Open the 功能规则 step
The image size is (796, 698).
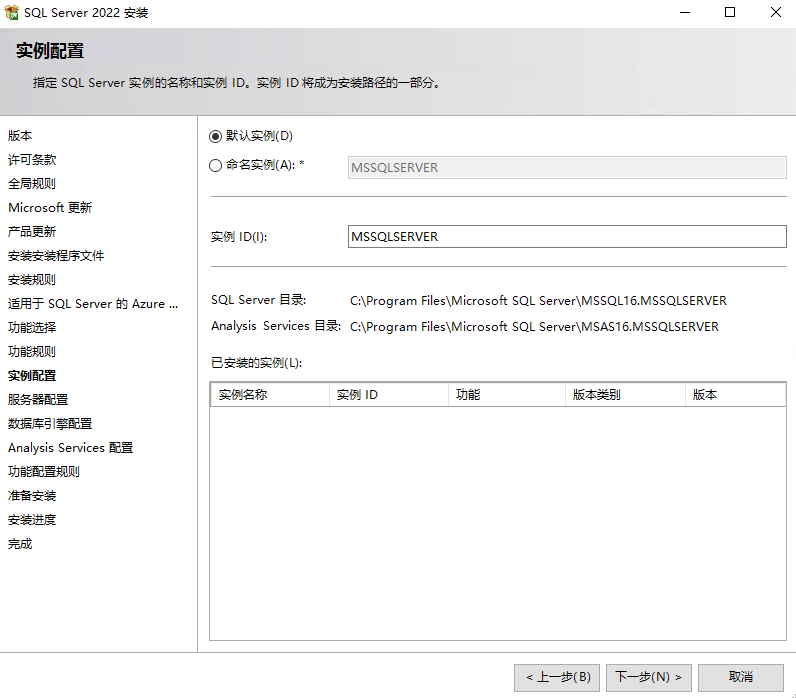tap(32, 351)
